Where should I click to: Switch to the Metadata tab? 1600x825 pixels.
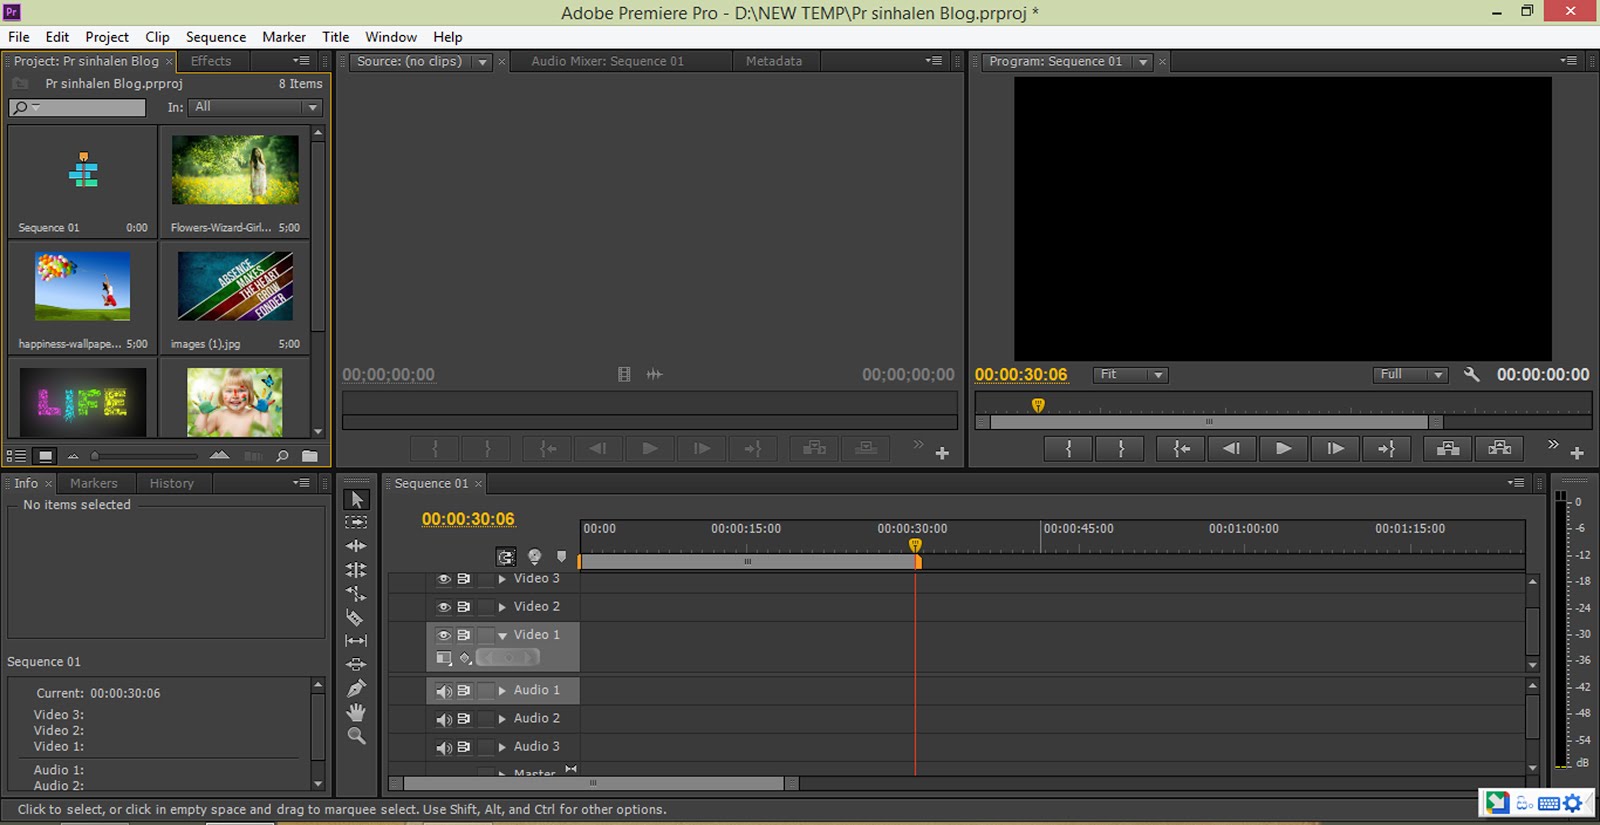pos(774,61)
